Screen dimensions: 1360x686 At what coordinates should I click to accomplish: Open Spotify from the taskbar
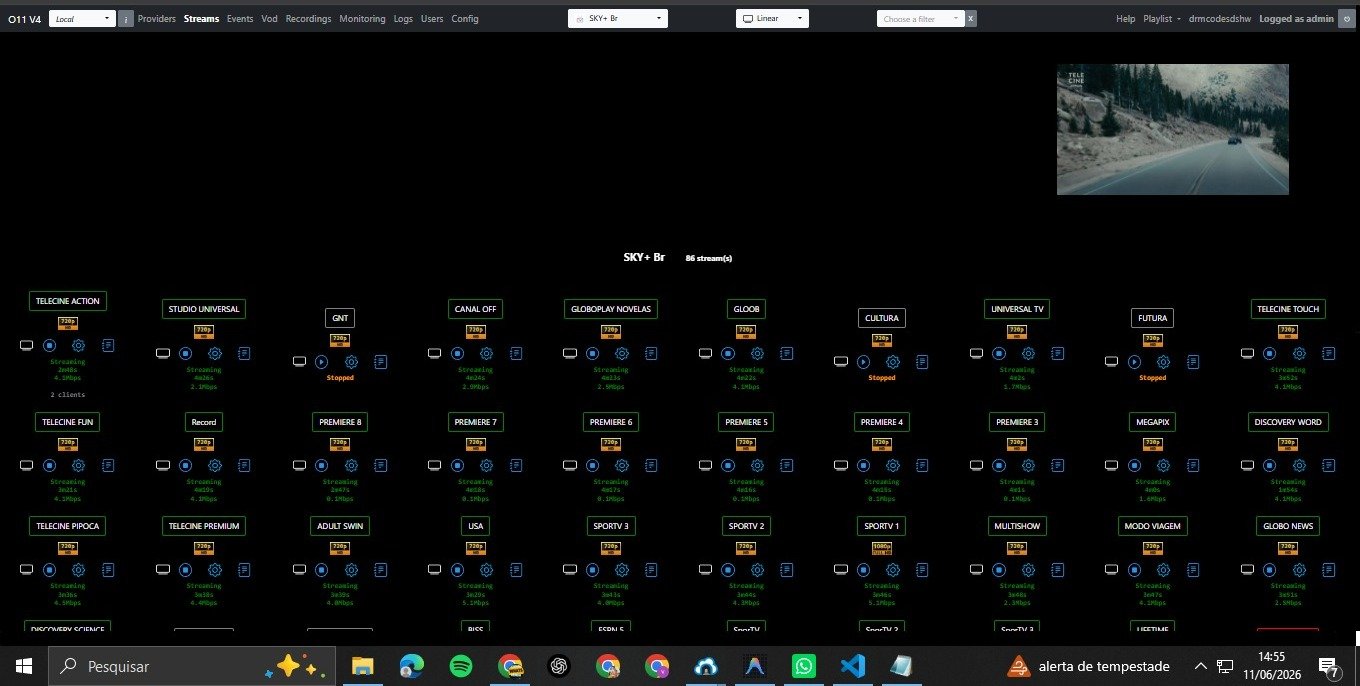[x=461, y=666]
